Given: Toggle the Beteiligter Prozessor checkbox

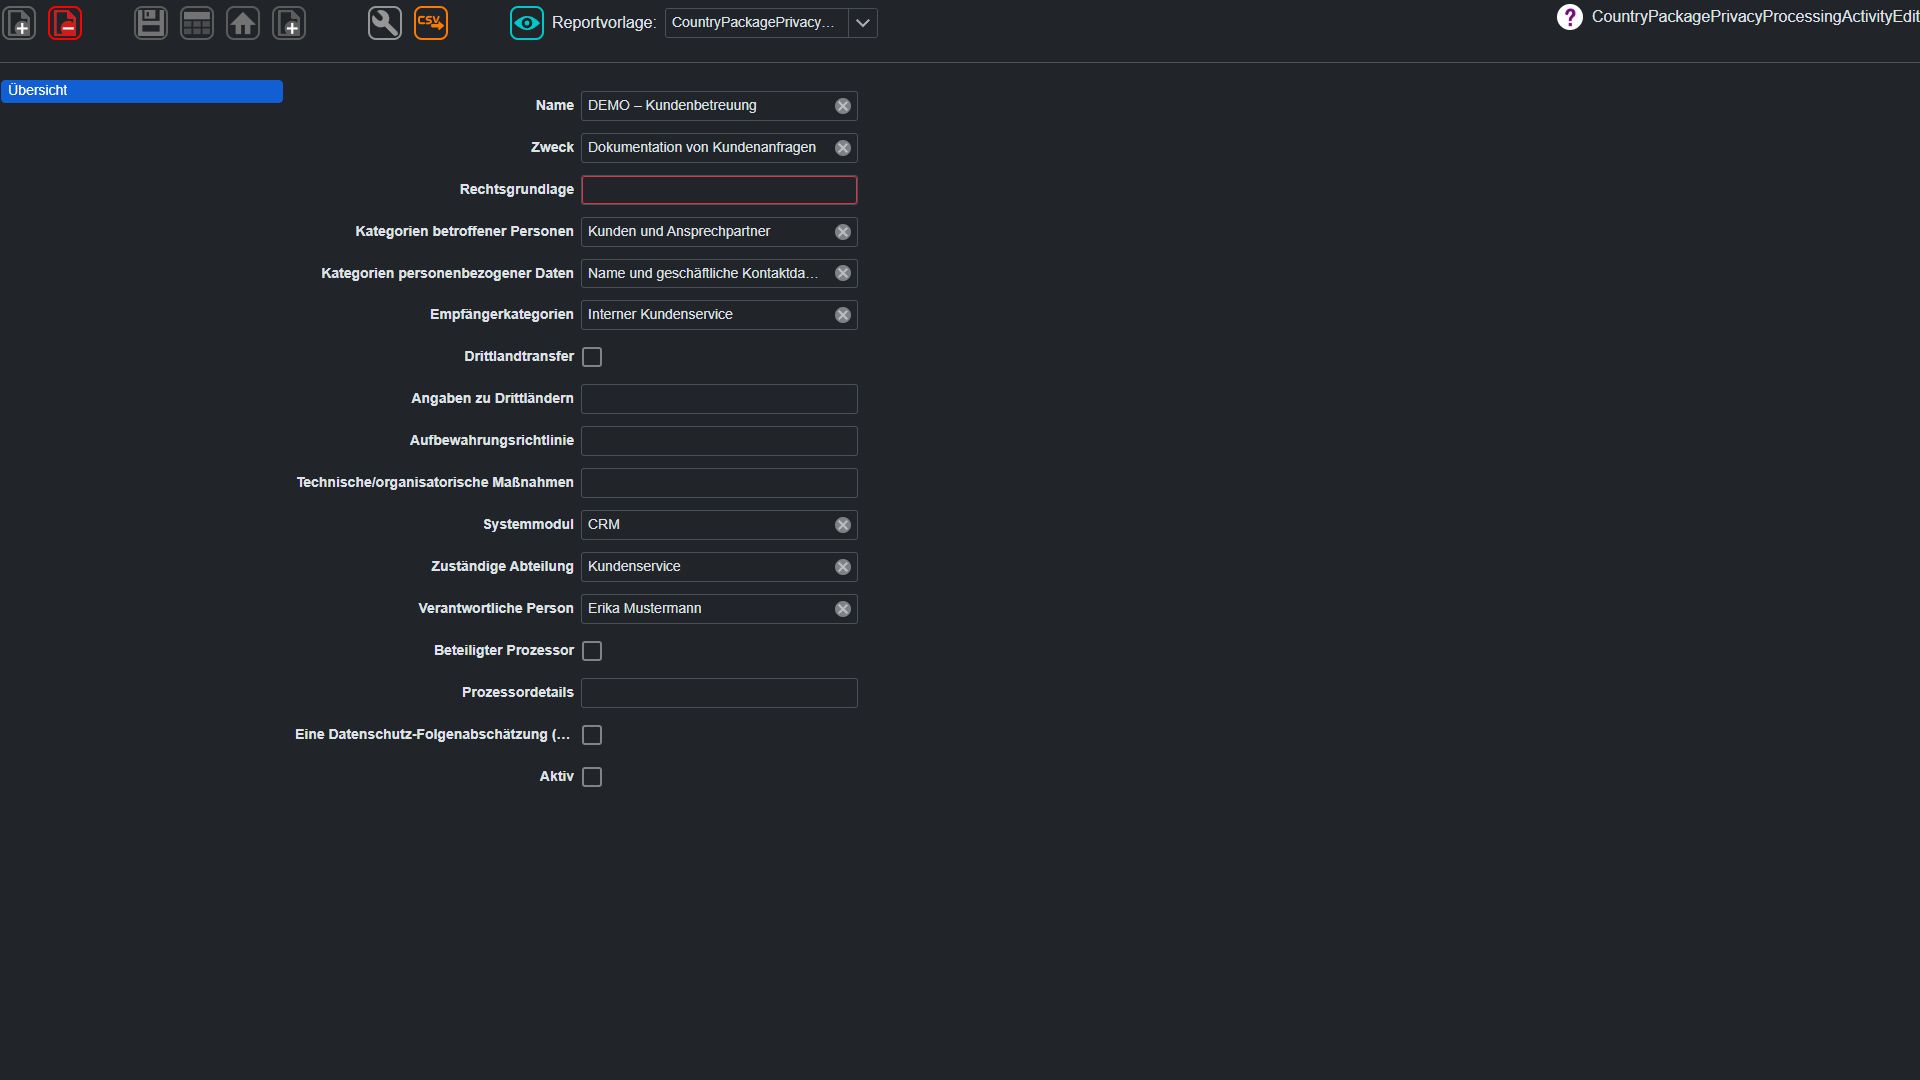Looking at the screenshot, I should 592,651.
